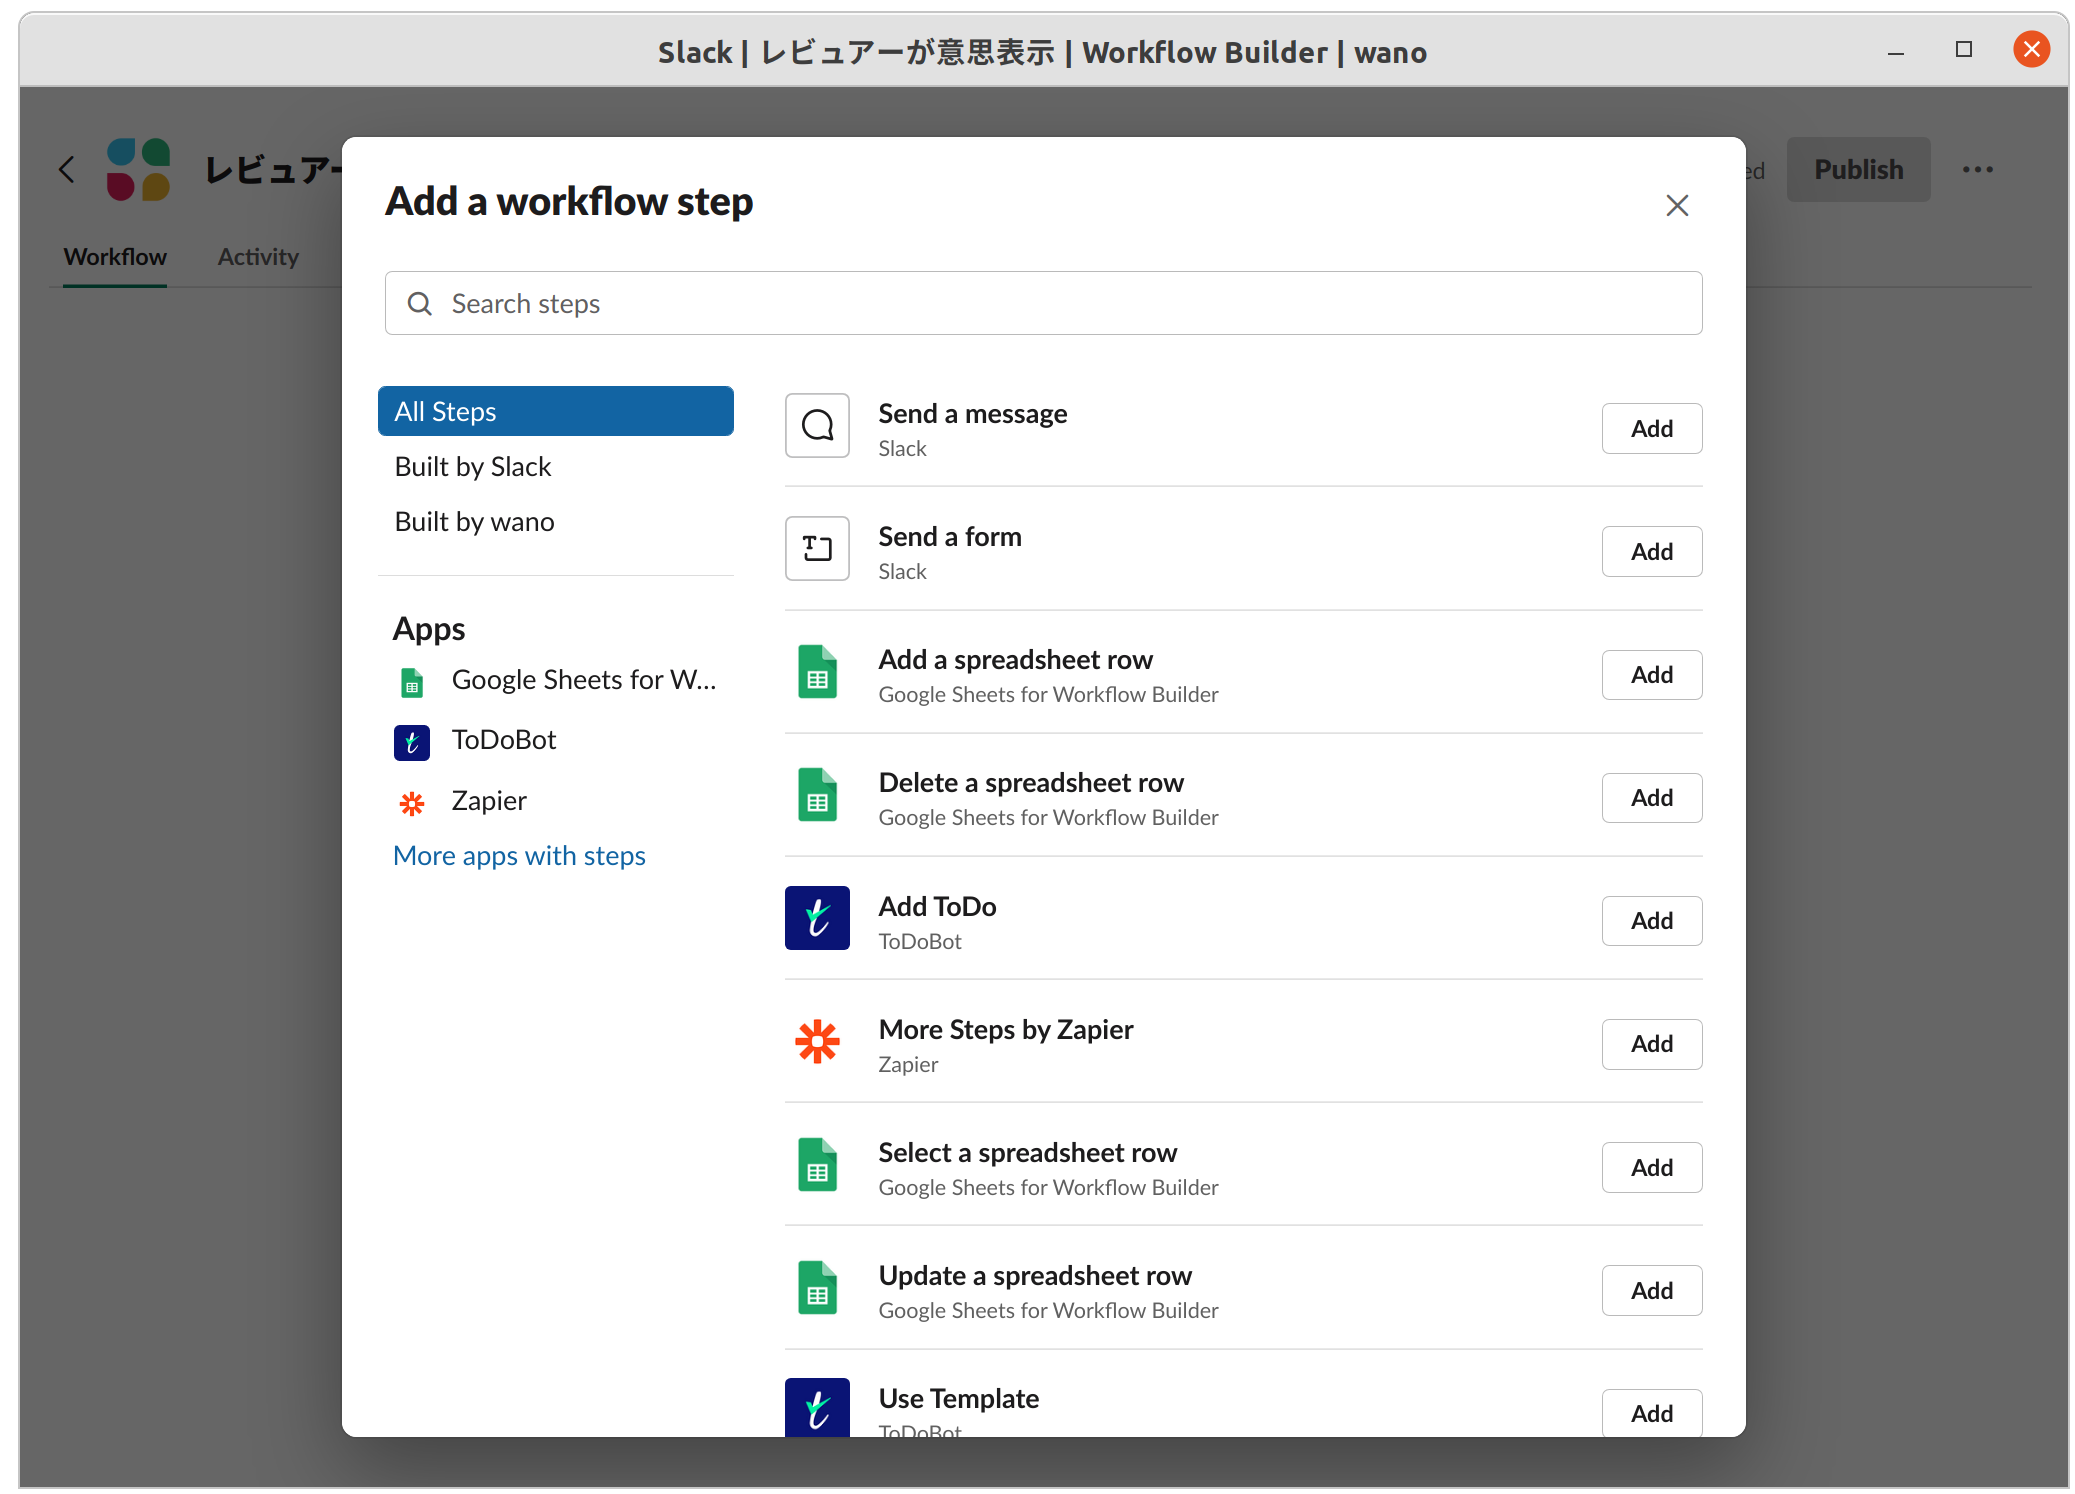This screenshot has height=1494, width=2075.
Task: Add the Delete a spreadsheet row step
Action: [x=1651, y=798]
